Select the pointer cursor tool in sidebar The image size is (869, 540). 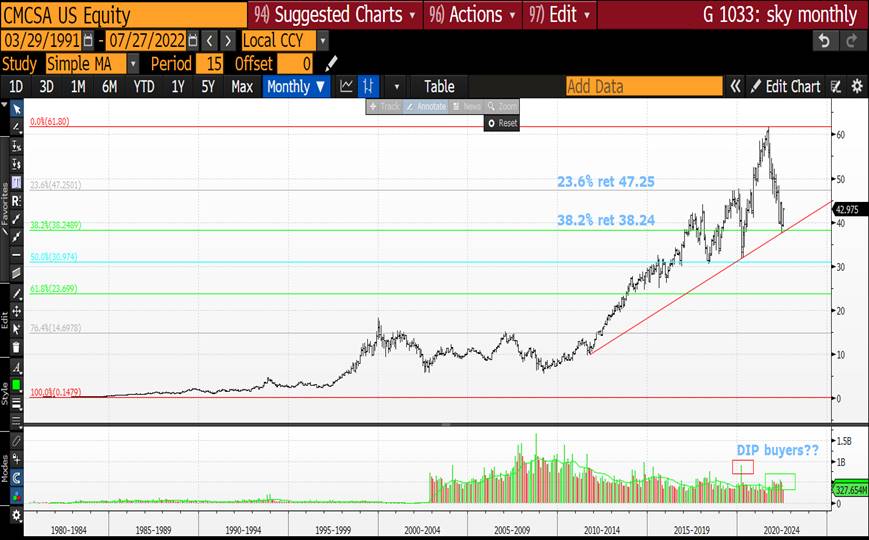[17, 109]
